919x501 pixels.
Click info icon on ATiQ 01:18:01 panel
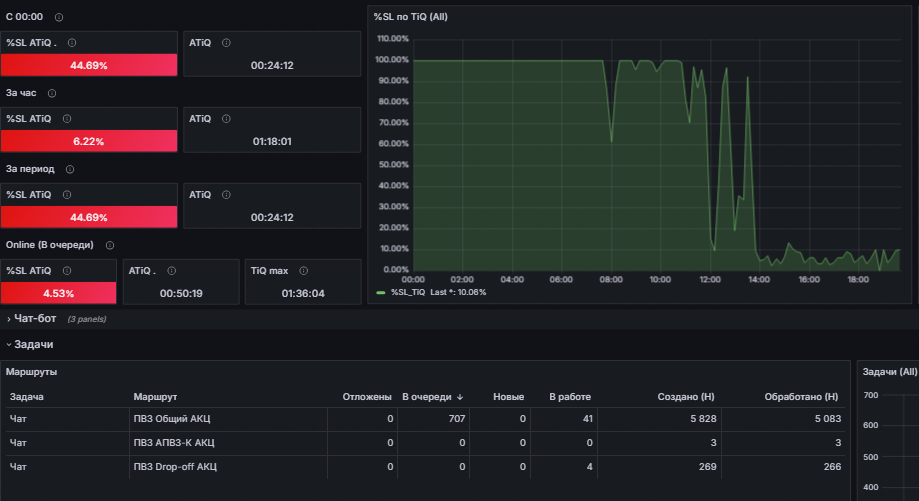pos(226,119)
